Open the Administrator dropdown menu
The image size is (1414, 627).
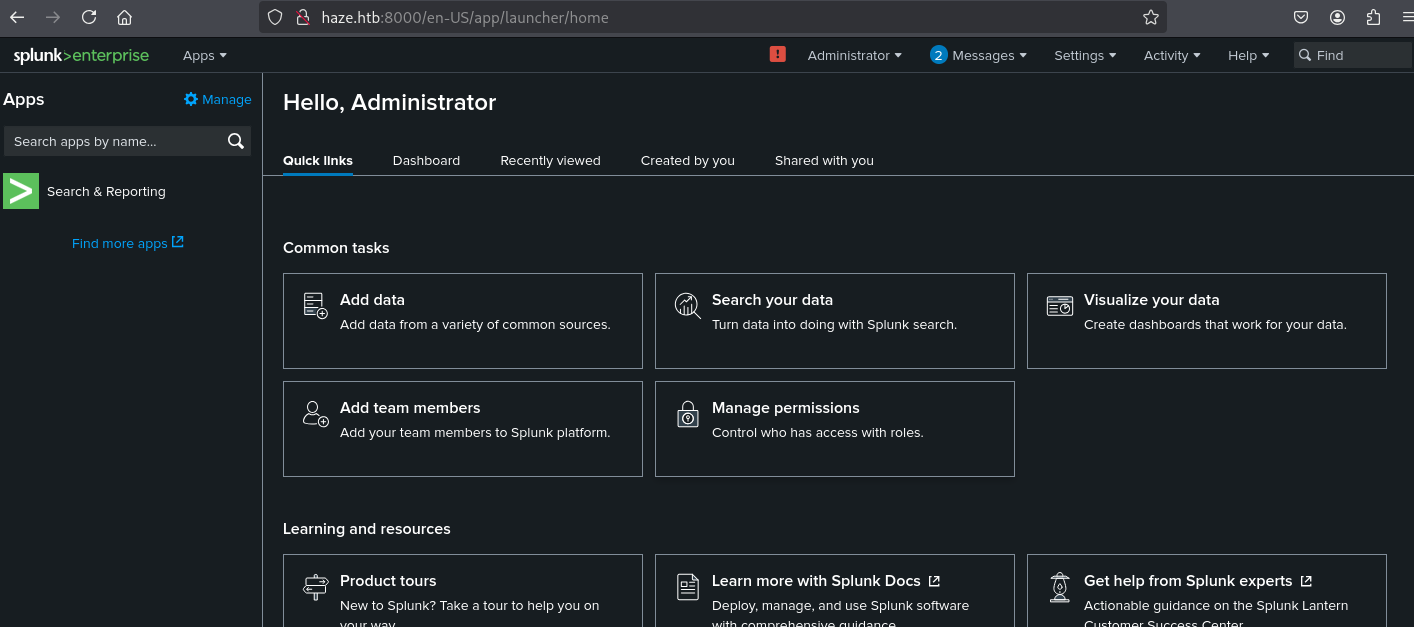pyautogui.click(x=854, y=55)
